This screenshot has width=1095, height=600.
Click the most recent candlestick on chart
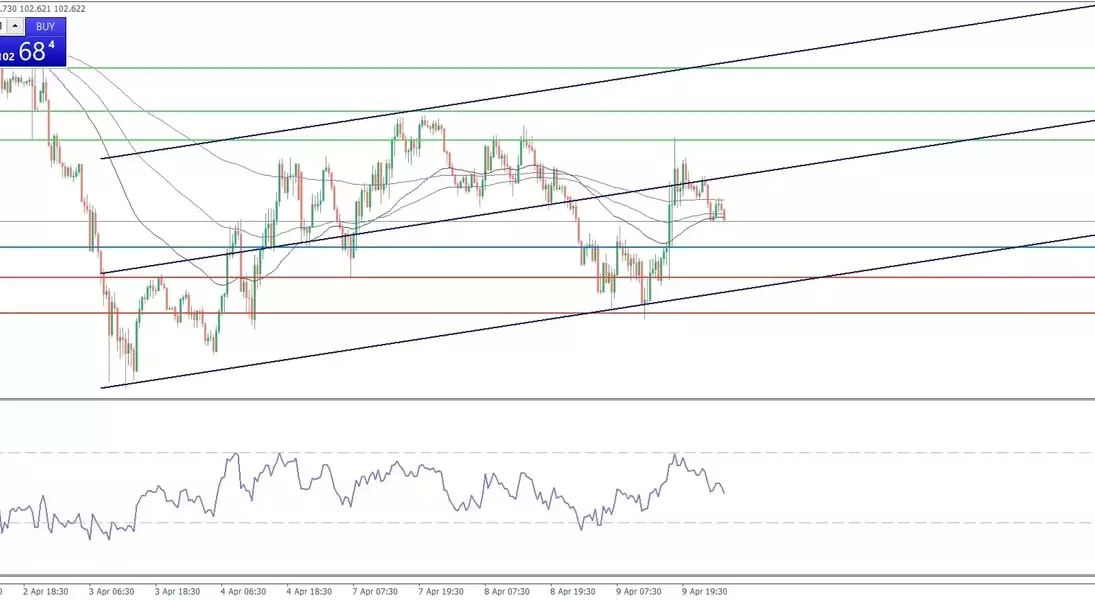pyautogui.click(x=723, y=212)
